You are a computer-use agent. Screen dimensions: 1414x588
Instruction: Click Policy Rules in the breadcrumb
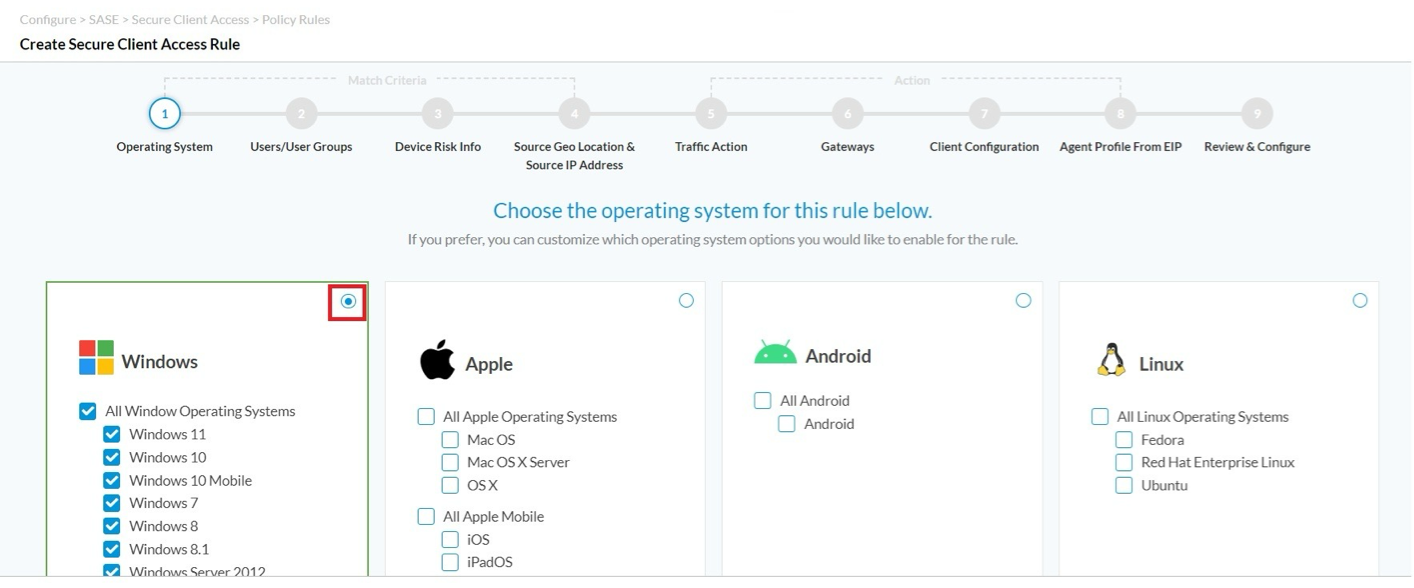point(296,19)
